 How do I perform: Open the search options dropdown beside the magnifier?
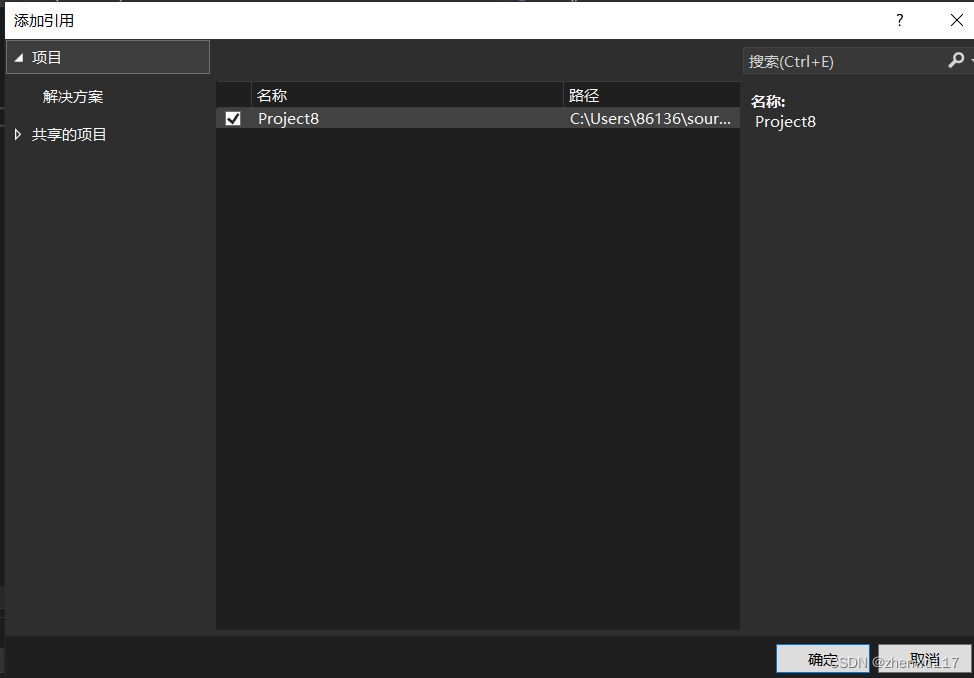click(969, 60)
